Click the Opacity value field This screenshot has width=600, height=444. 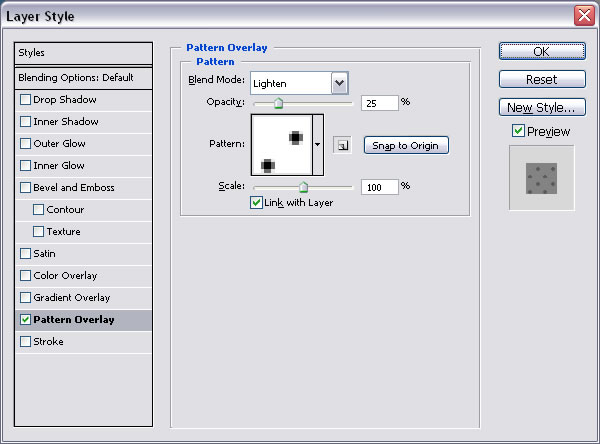click(380, 103)
